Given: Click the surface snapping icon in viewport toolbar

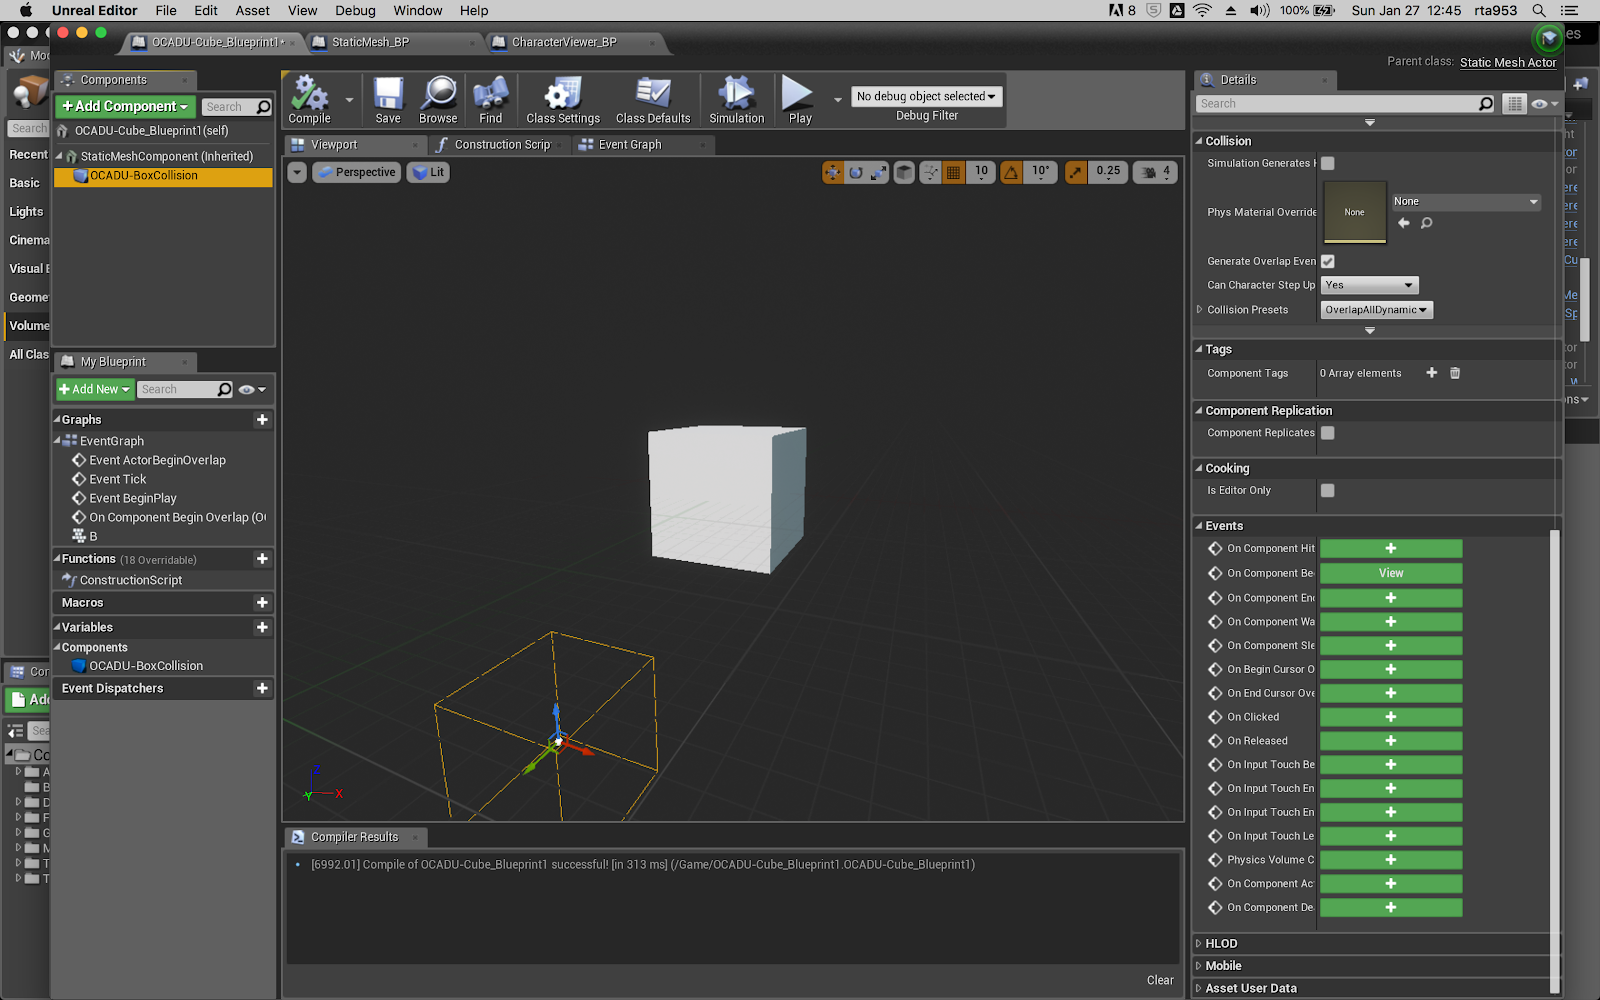Looking at the screenshot, I should [931, 173].
